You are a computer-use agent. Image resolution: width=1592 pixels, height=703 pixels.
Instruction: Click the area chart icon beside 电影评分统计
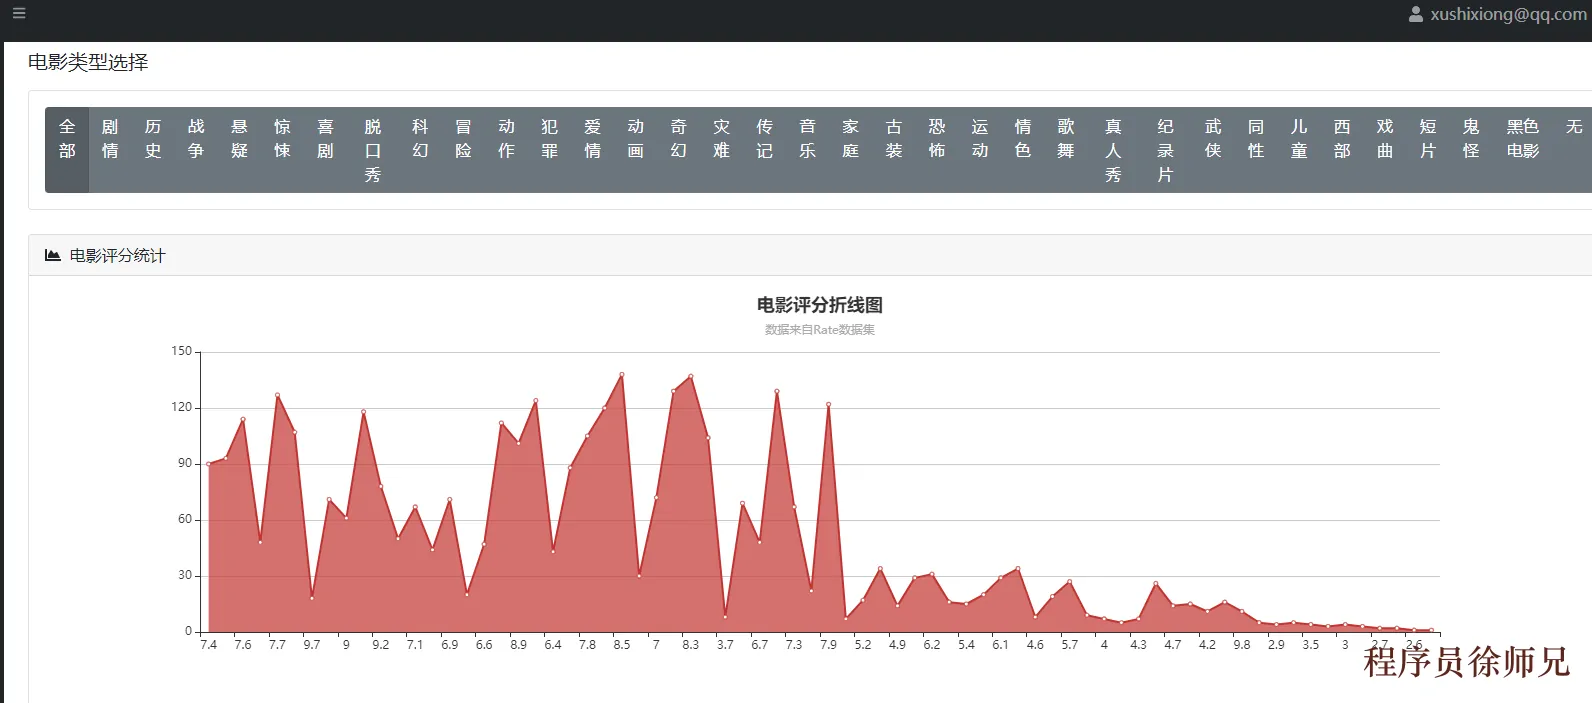click(53, 256)
